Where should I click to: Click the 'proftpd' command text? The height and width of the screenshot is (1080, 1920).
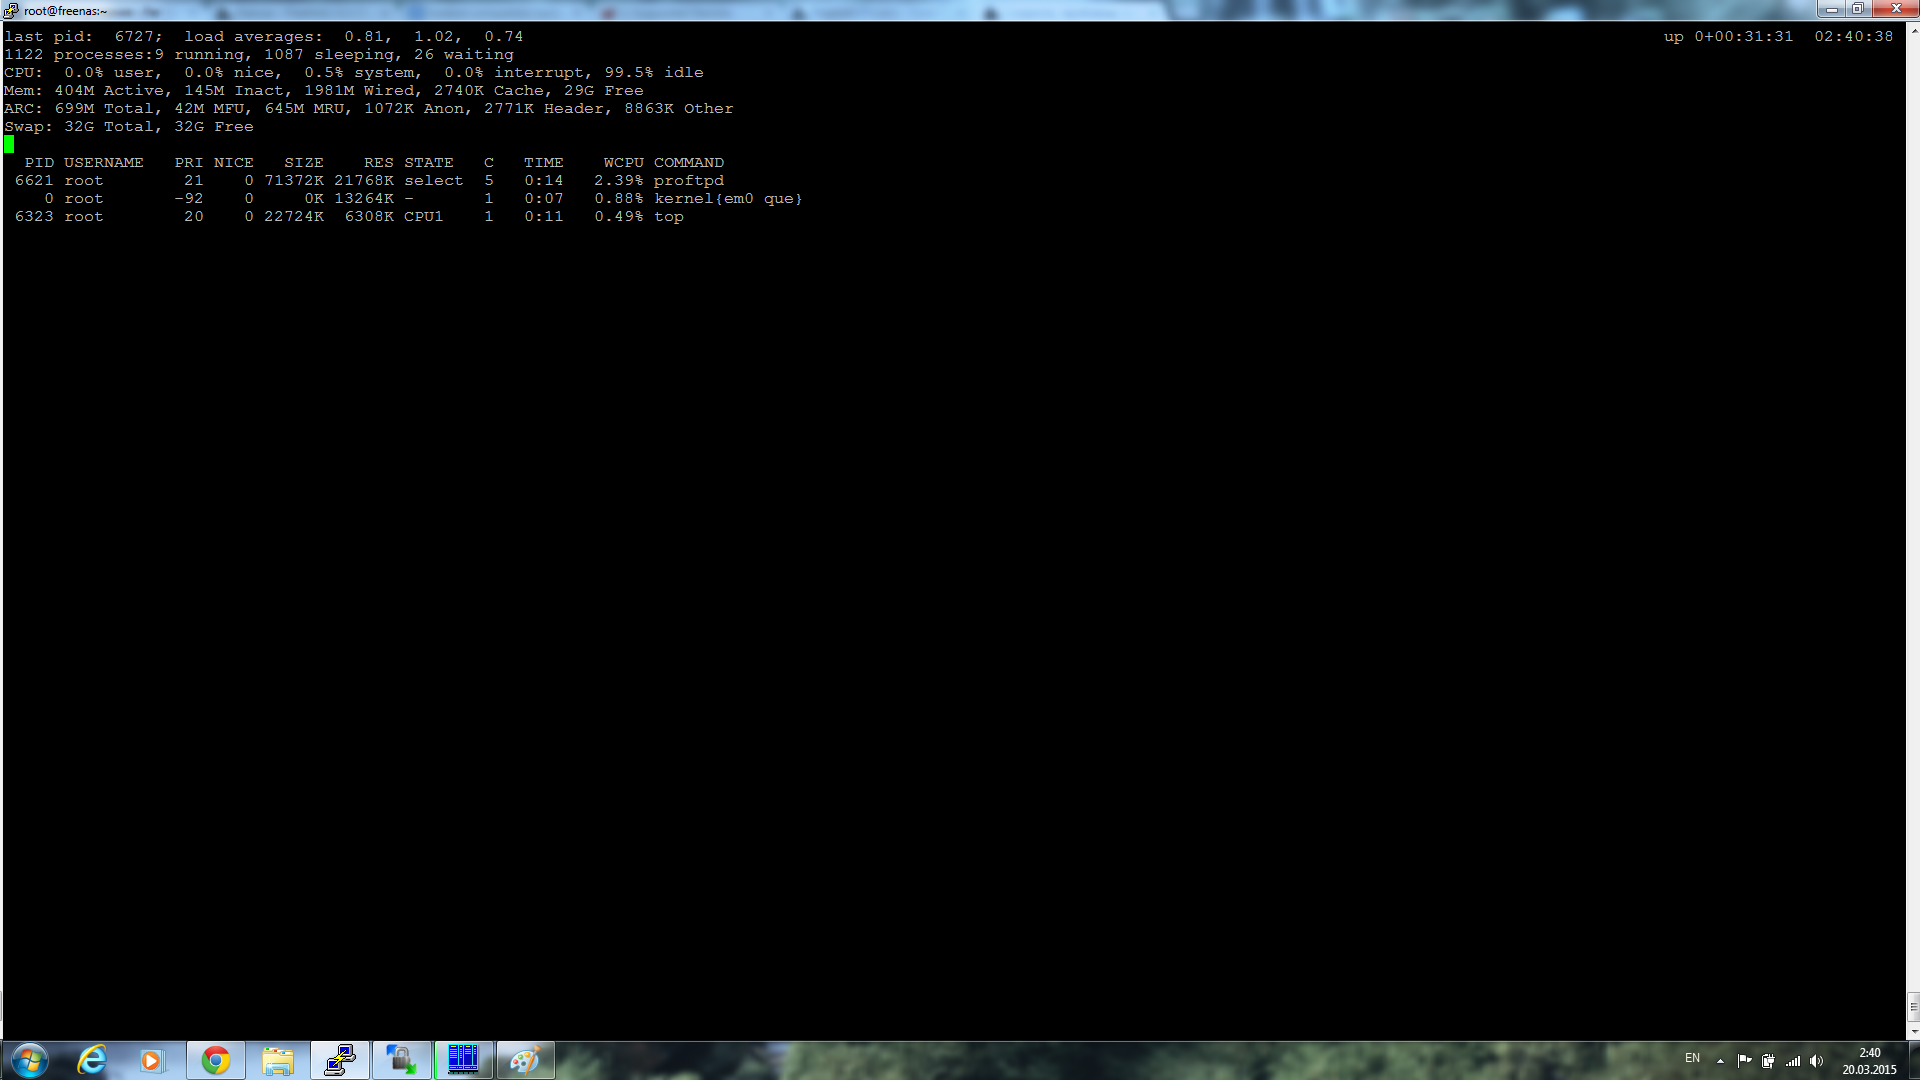[688, 181]
